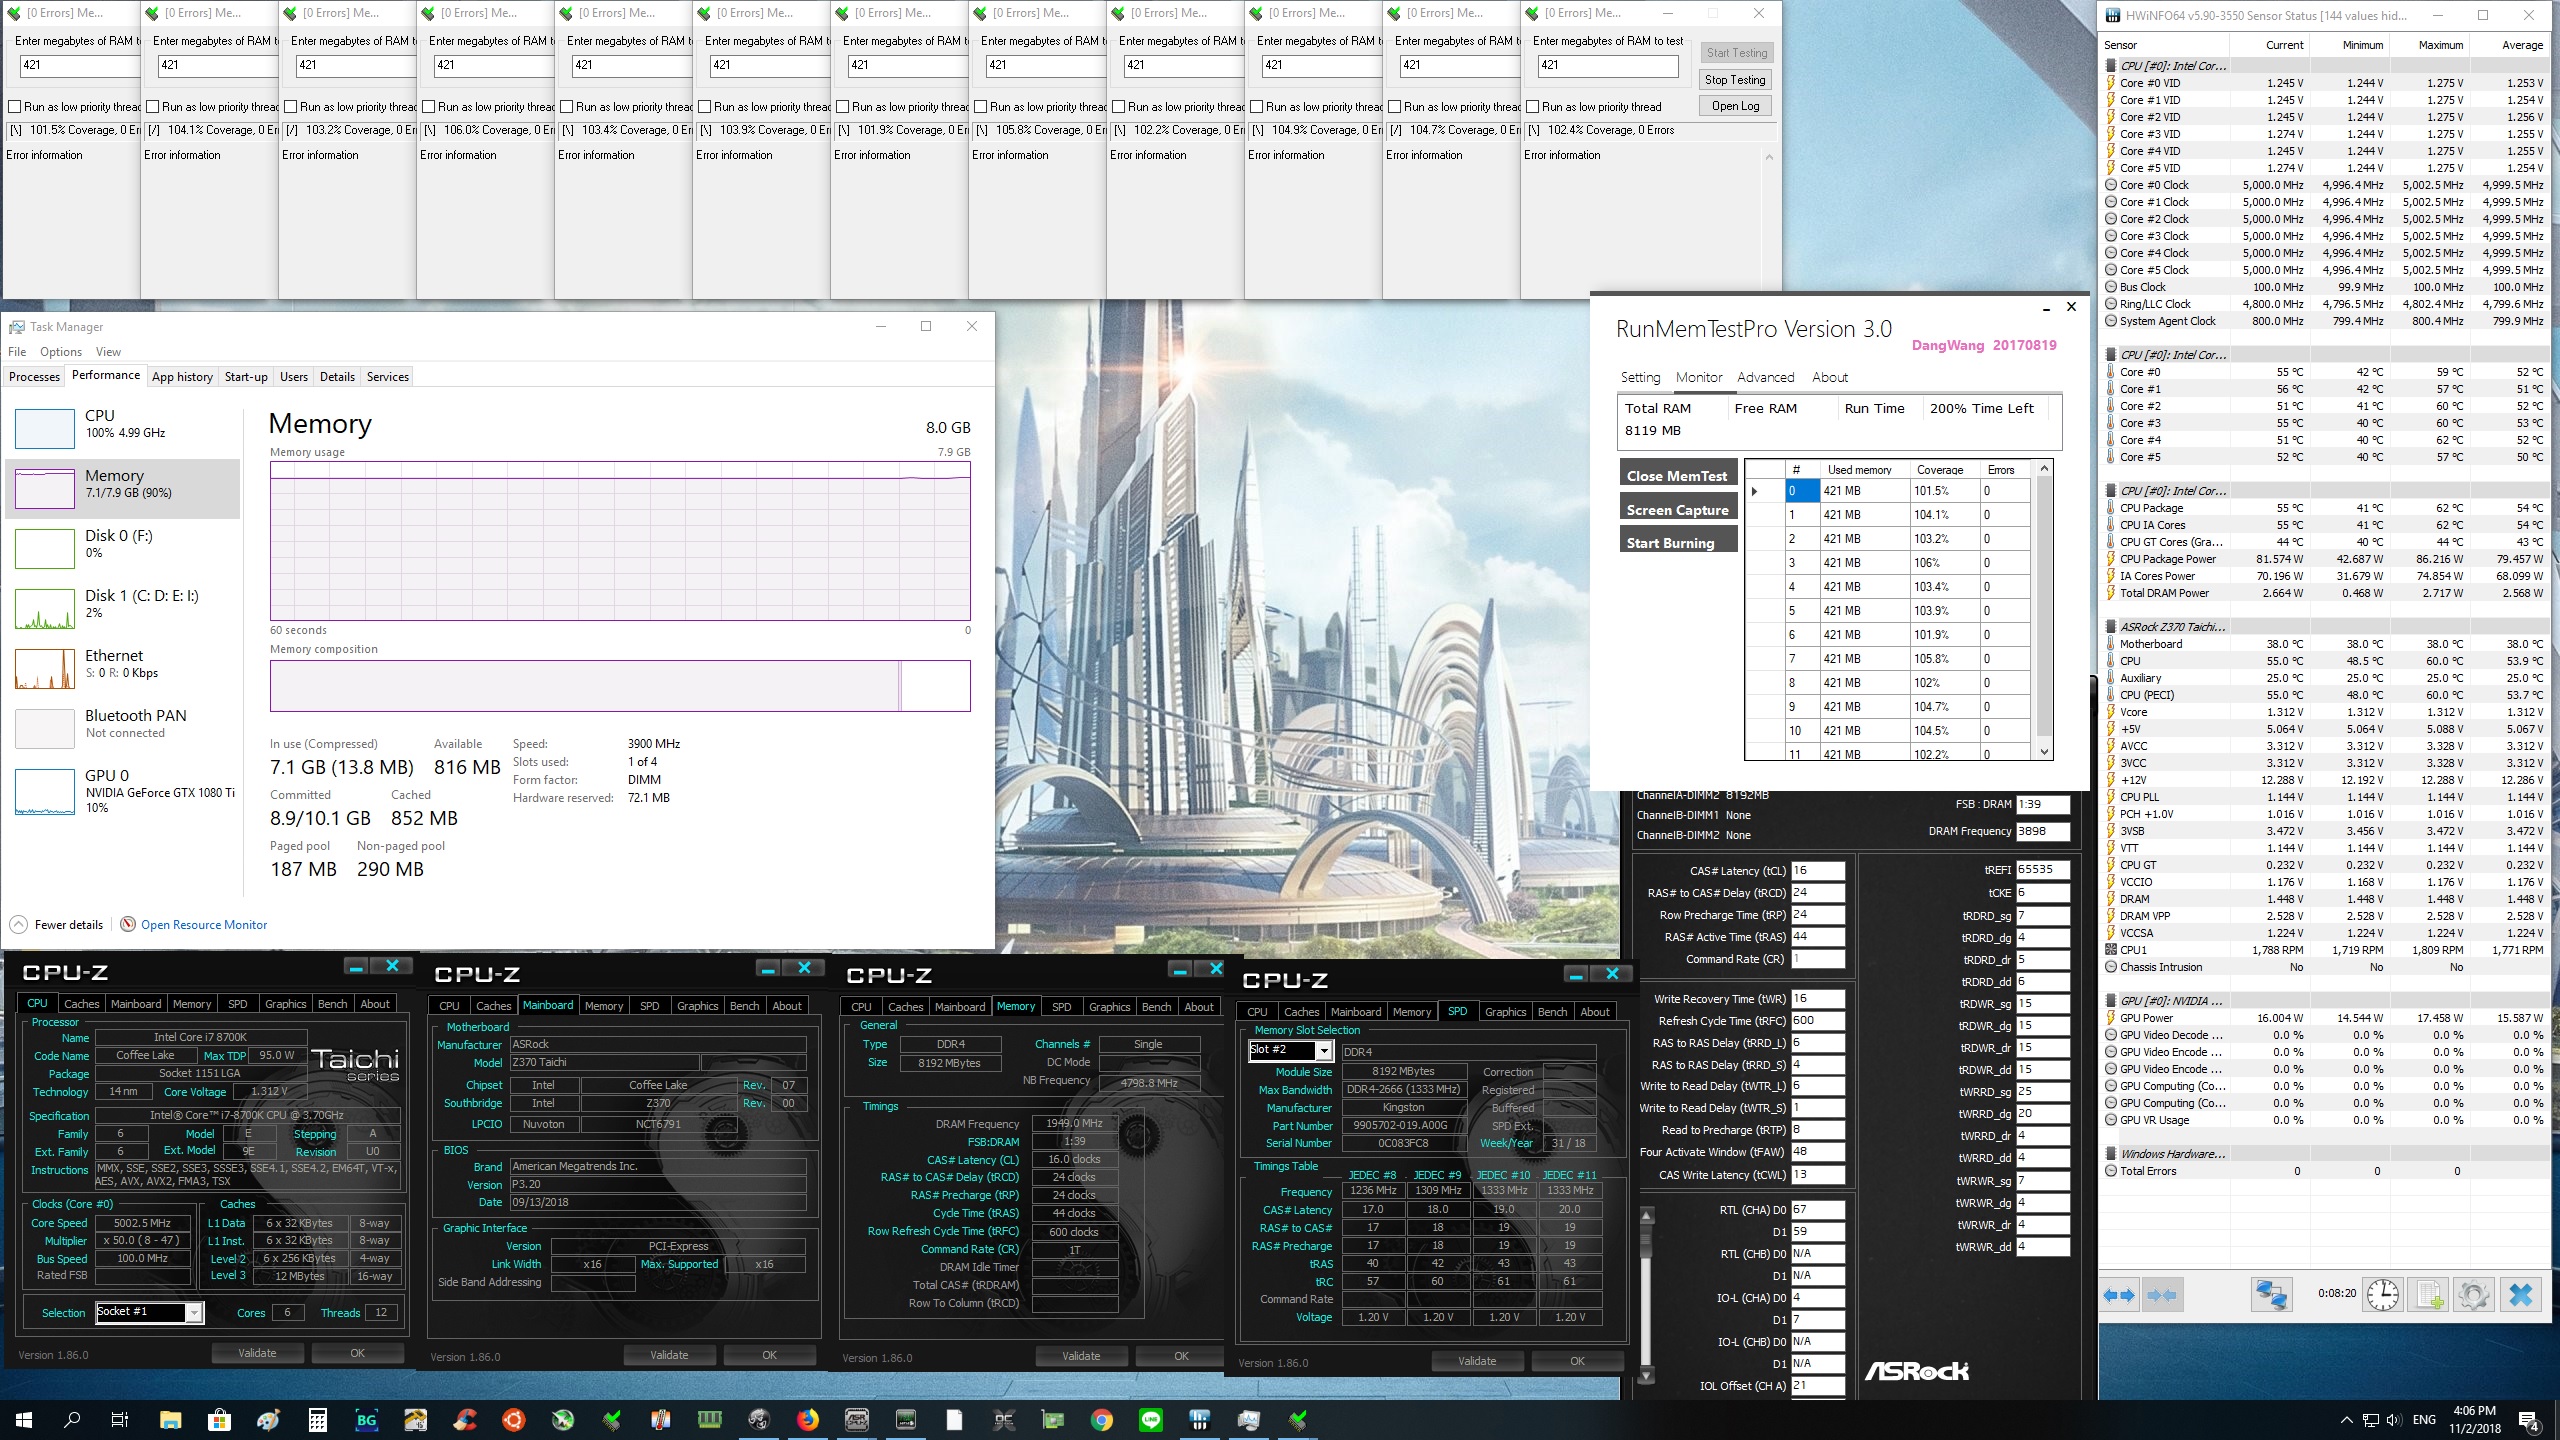Toggle low priority in 106.0% coverage MemTest
Image resolution: width=2560 pixels, height=1440 pixels.
coord(429,107)
